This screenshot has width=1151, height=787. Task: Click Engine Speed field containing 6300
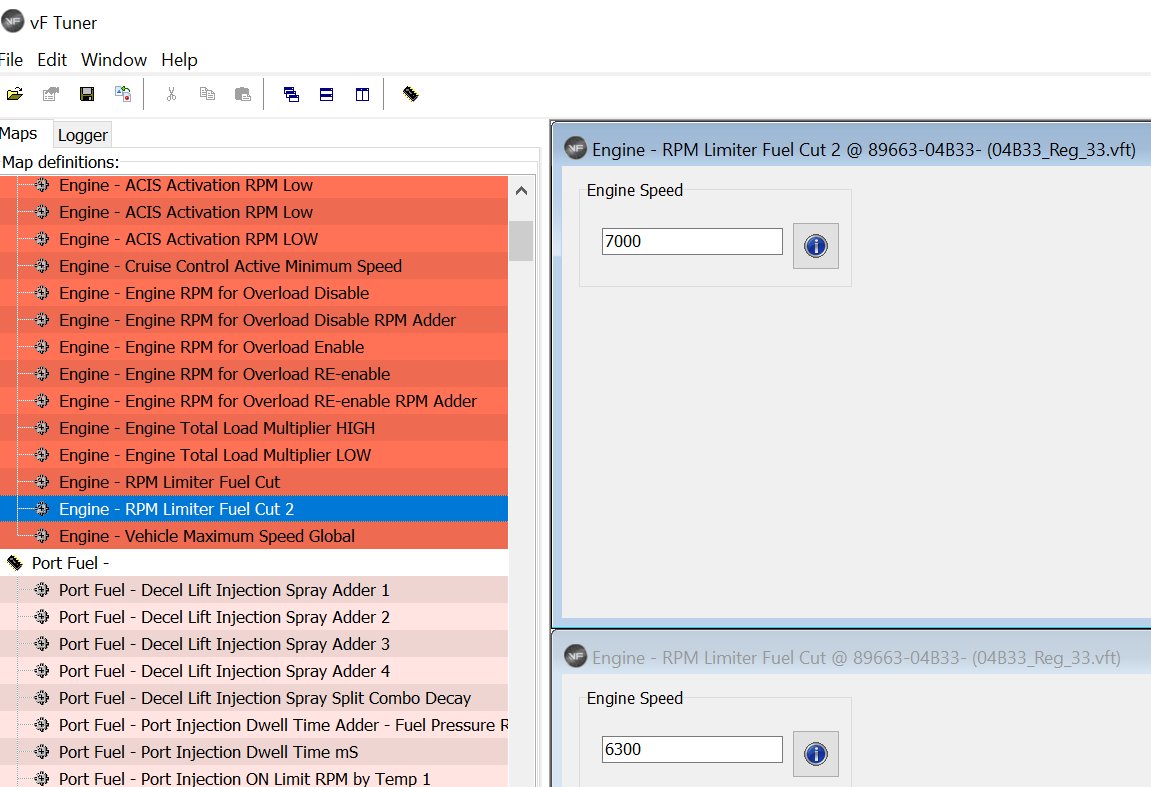[692, 750]
